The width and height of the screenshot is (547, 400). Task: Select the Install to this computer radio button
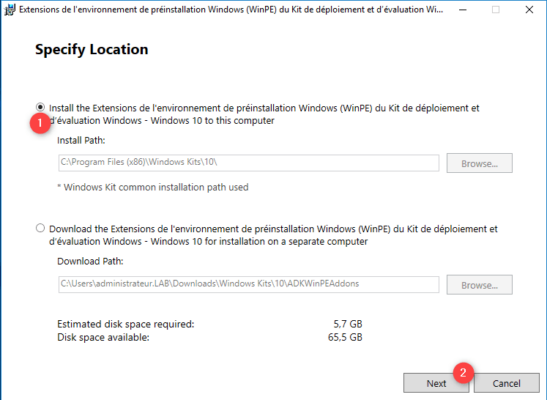pyautogui.click(x=40, y=107)
